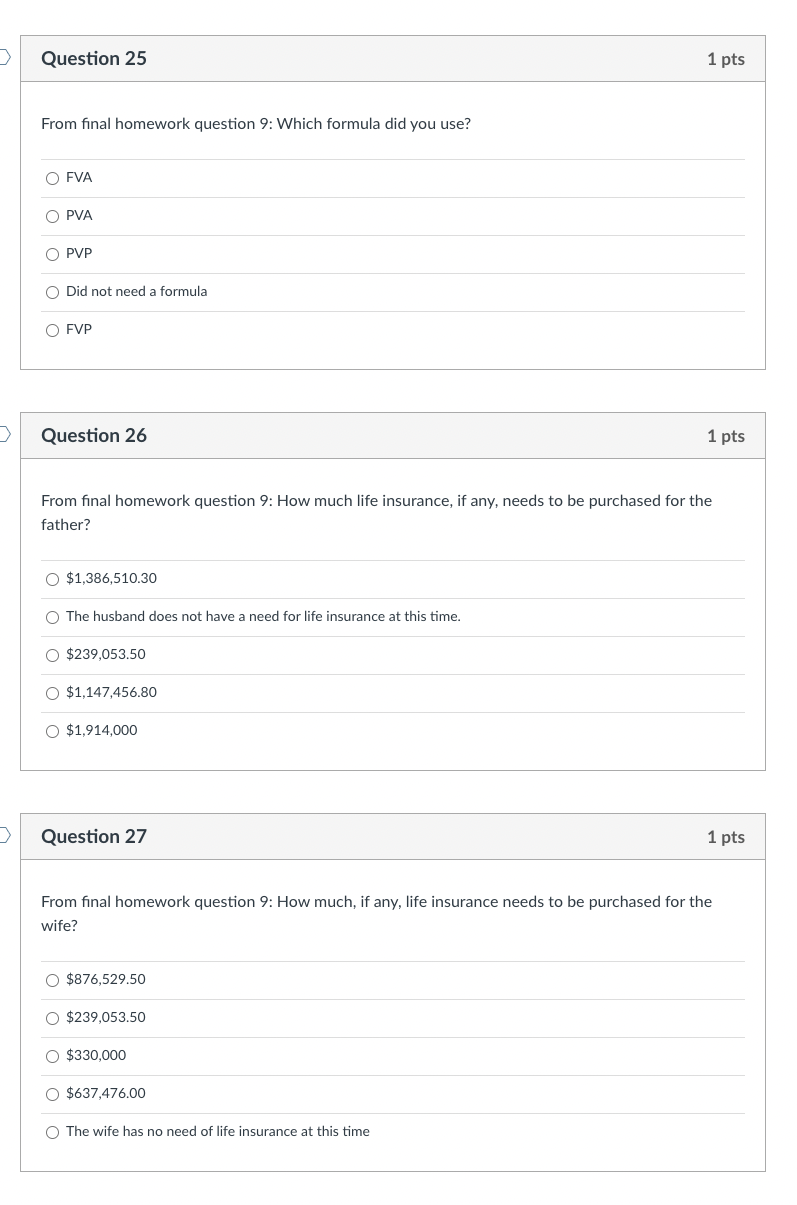The width and height of the screenshot is (797, 1205).
Task: Click the '1 pts' label on Question 25
Action: [726, 59]
